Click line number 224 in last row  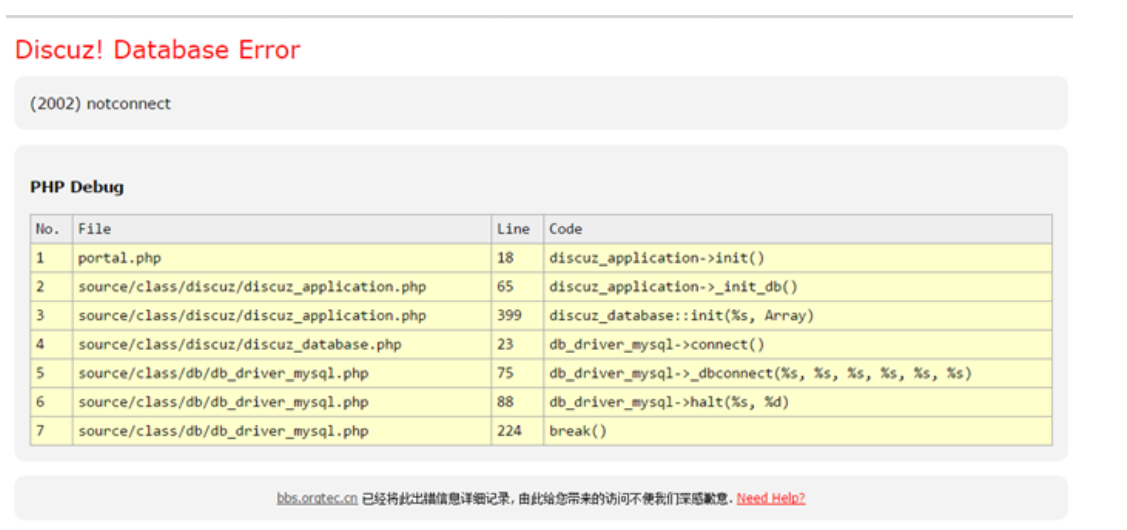click(509, 431)
